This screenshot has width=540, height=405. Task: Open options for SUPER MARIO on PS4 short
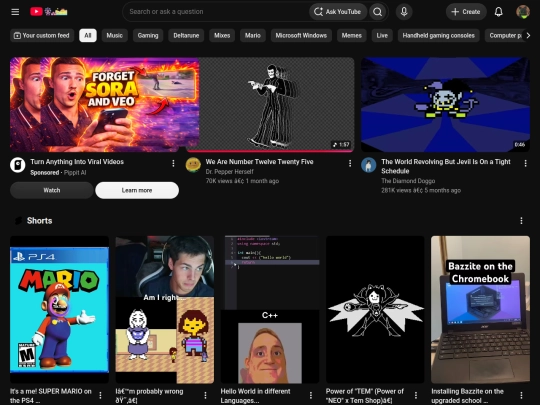[x=100, y=395]
